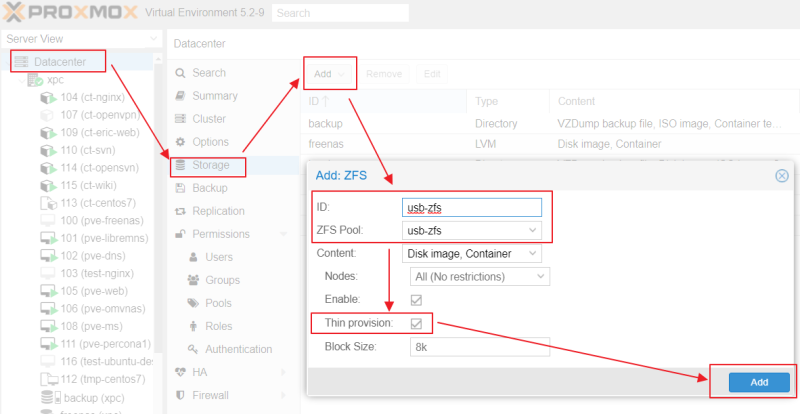Viewport: 800px width, 414px height.
Task: Click the Block Size field showing 8k
Action: click(x=480, y=347)
